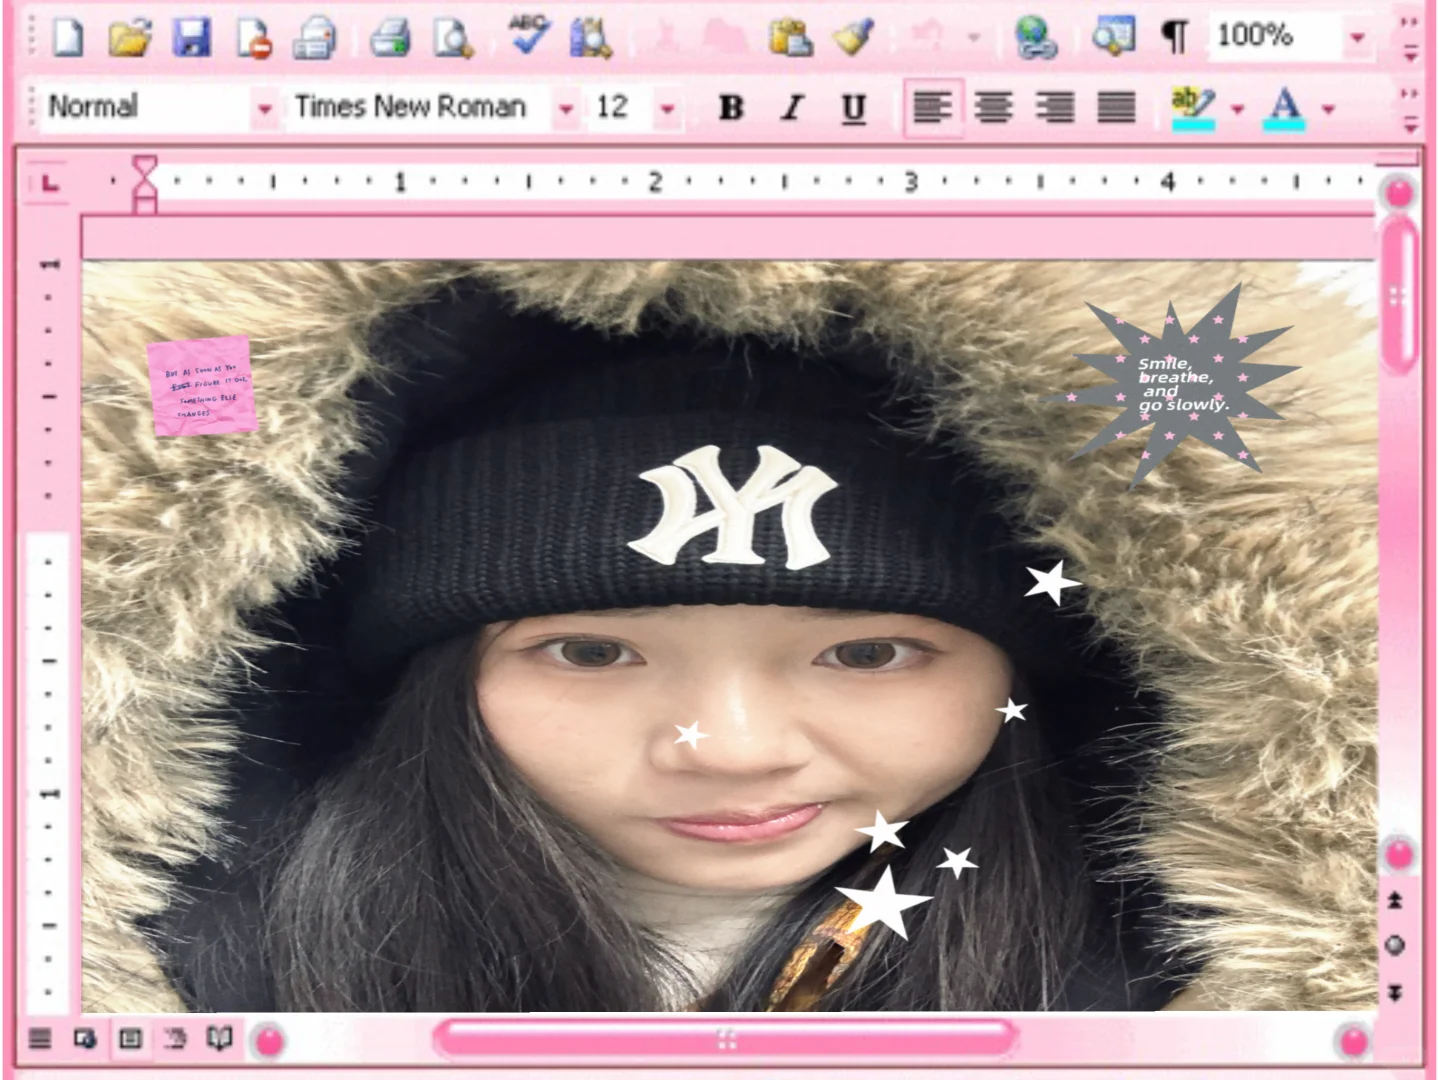Align text to the right
This screenshot has height=1080, width=1439.
coord(1055,107)
